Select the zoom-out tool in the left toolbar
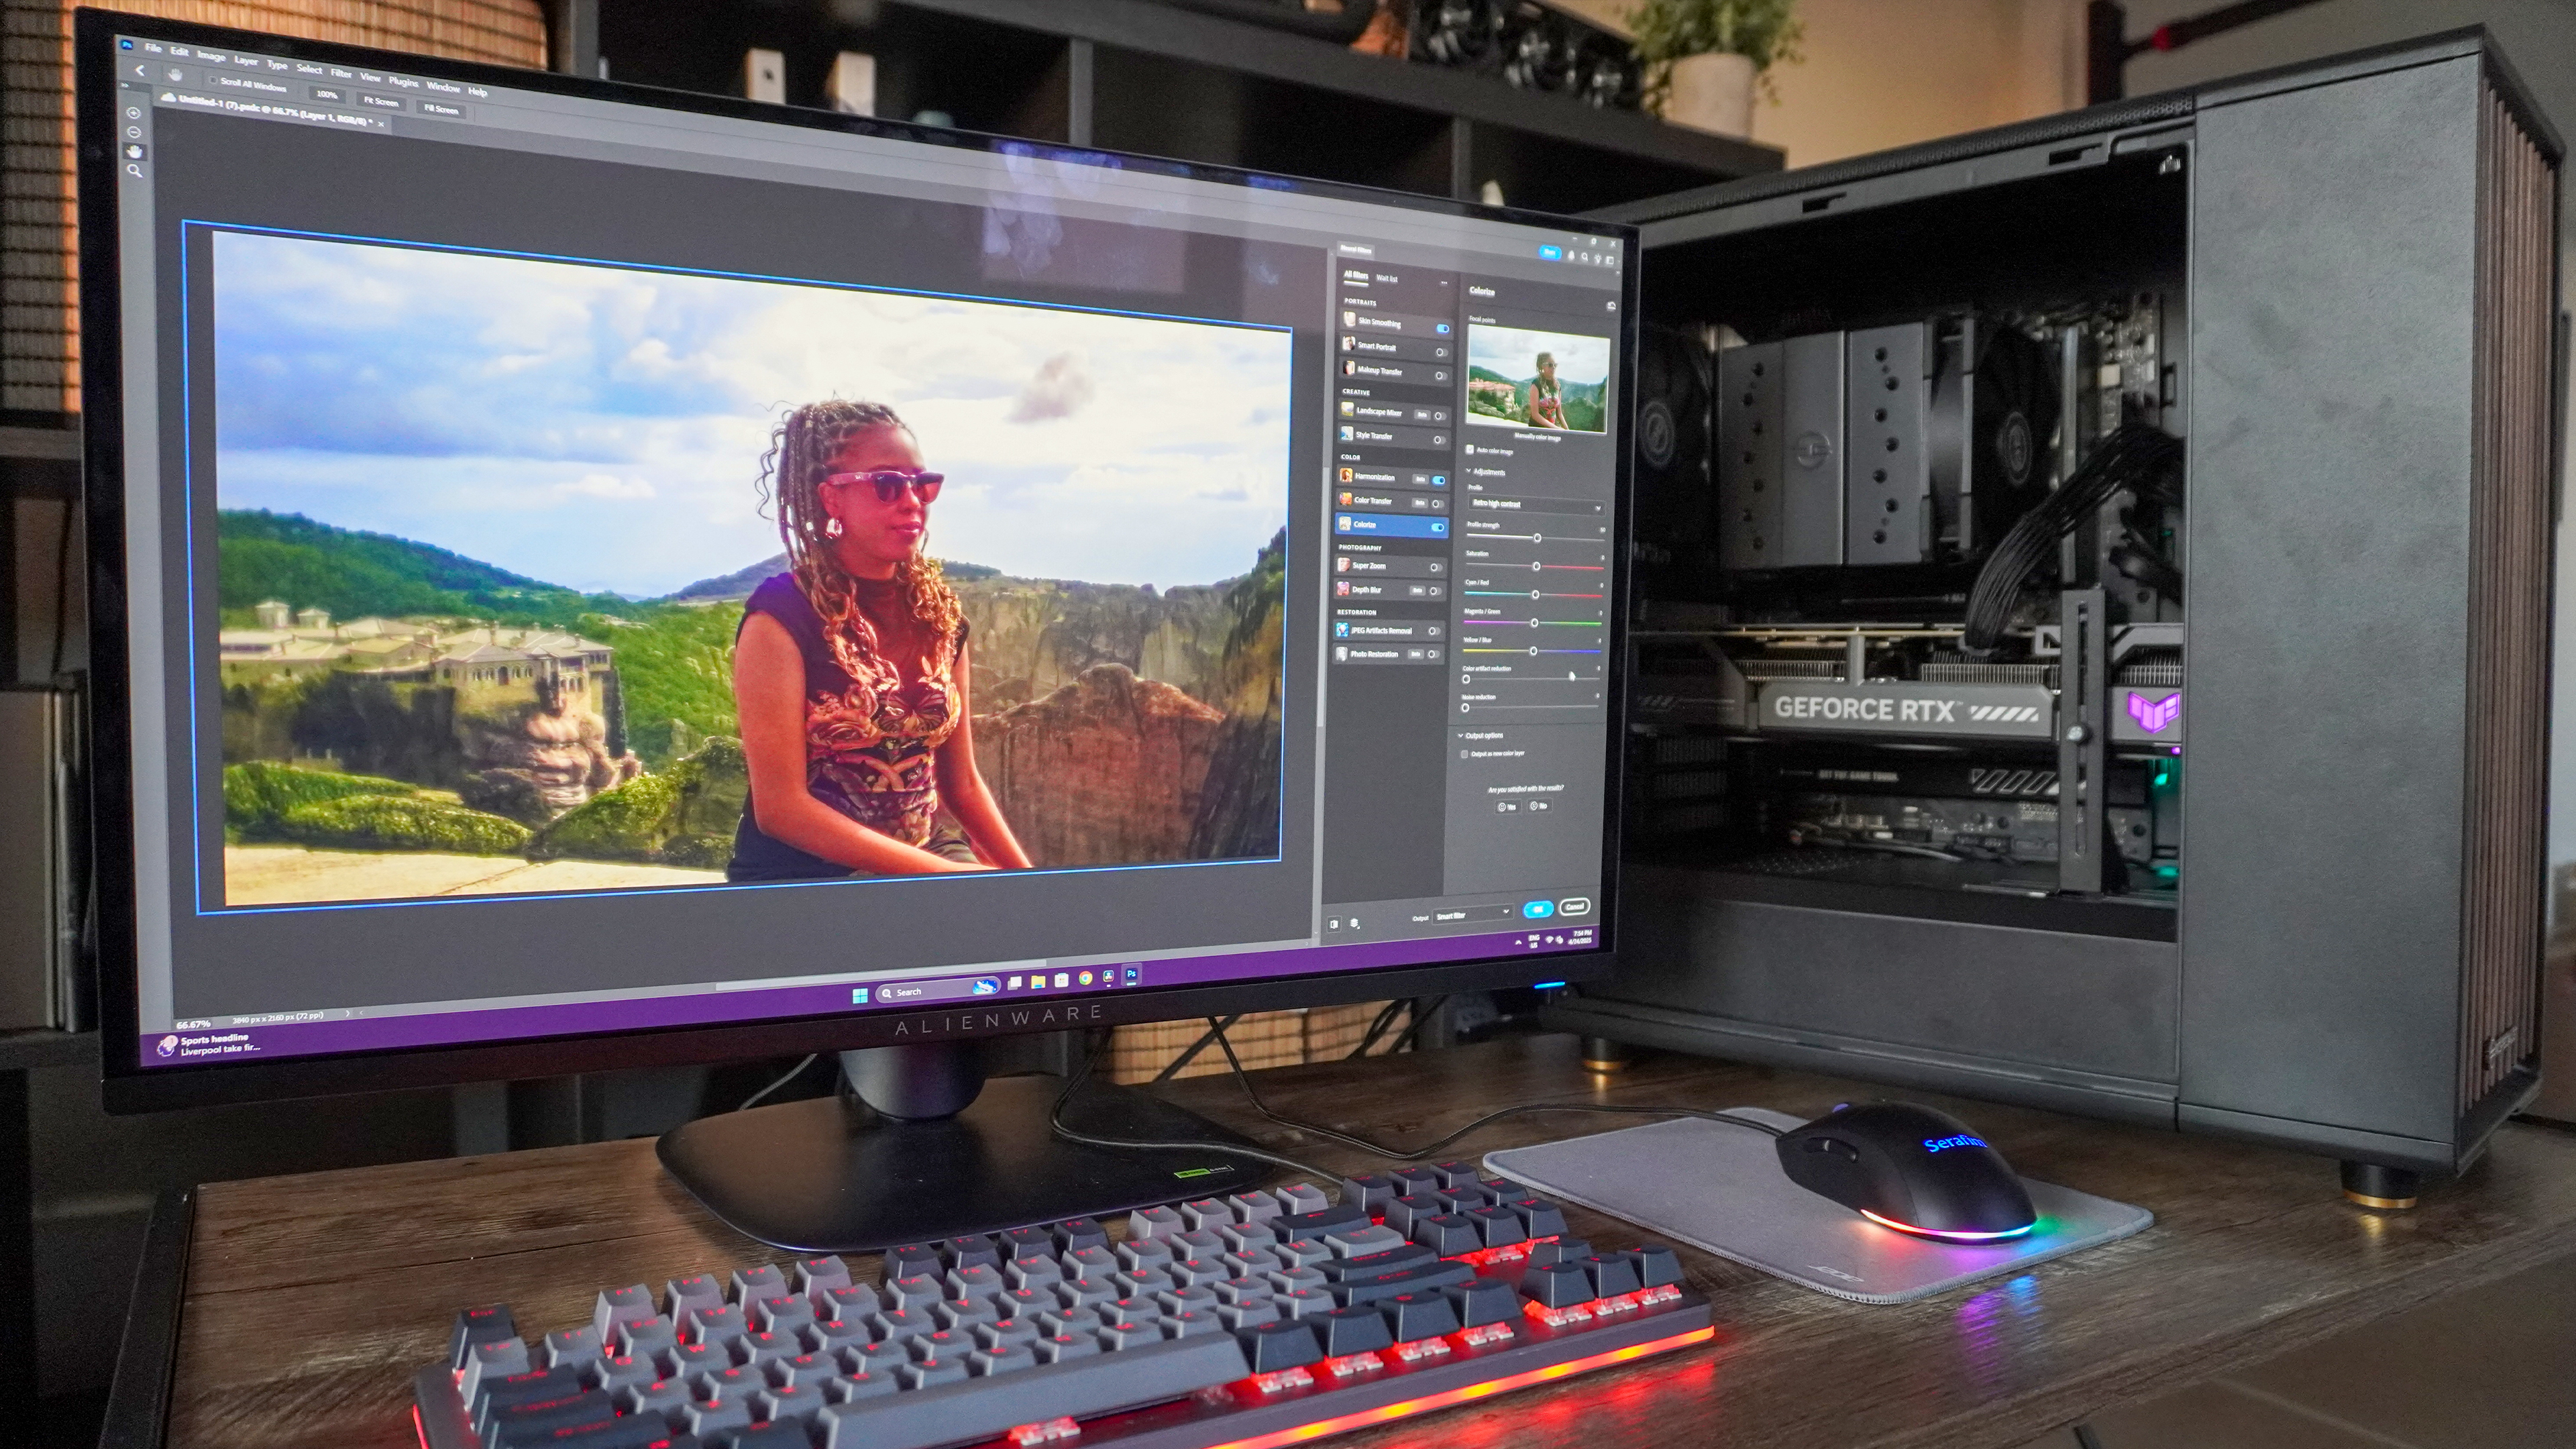The image size is (2576, 1449). 134,132
